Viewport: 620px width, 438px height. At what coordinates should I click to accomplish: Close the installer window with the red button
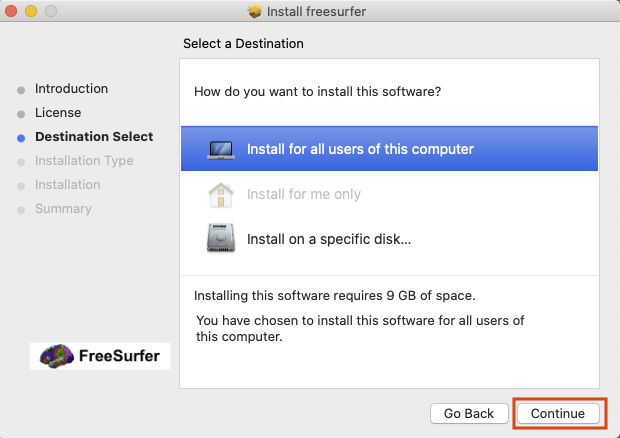[x=11, y=12]
